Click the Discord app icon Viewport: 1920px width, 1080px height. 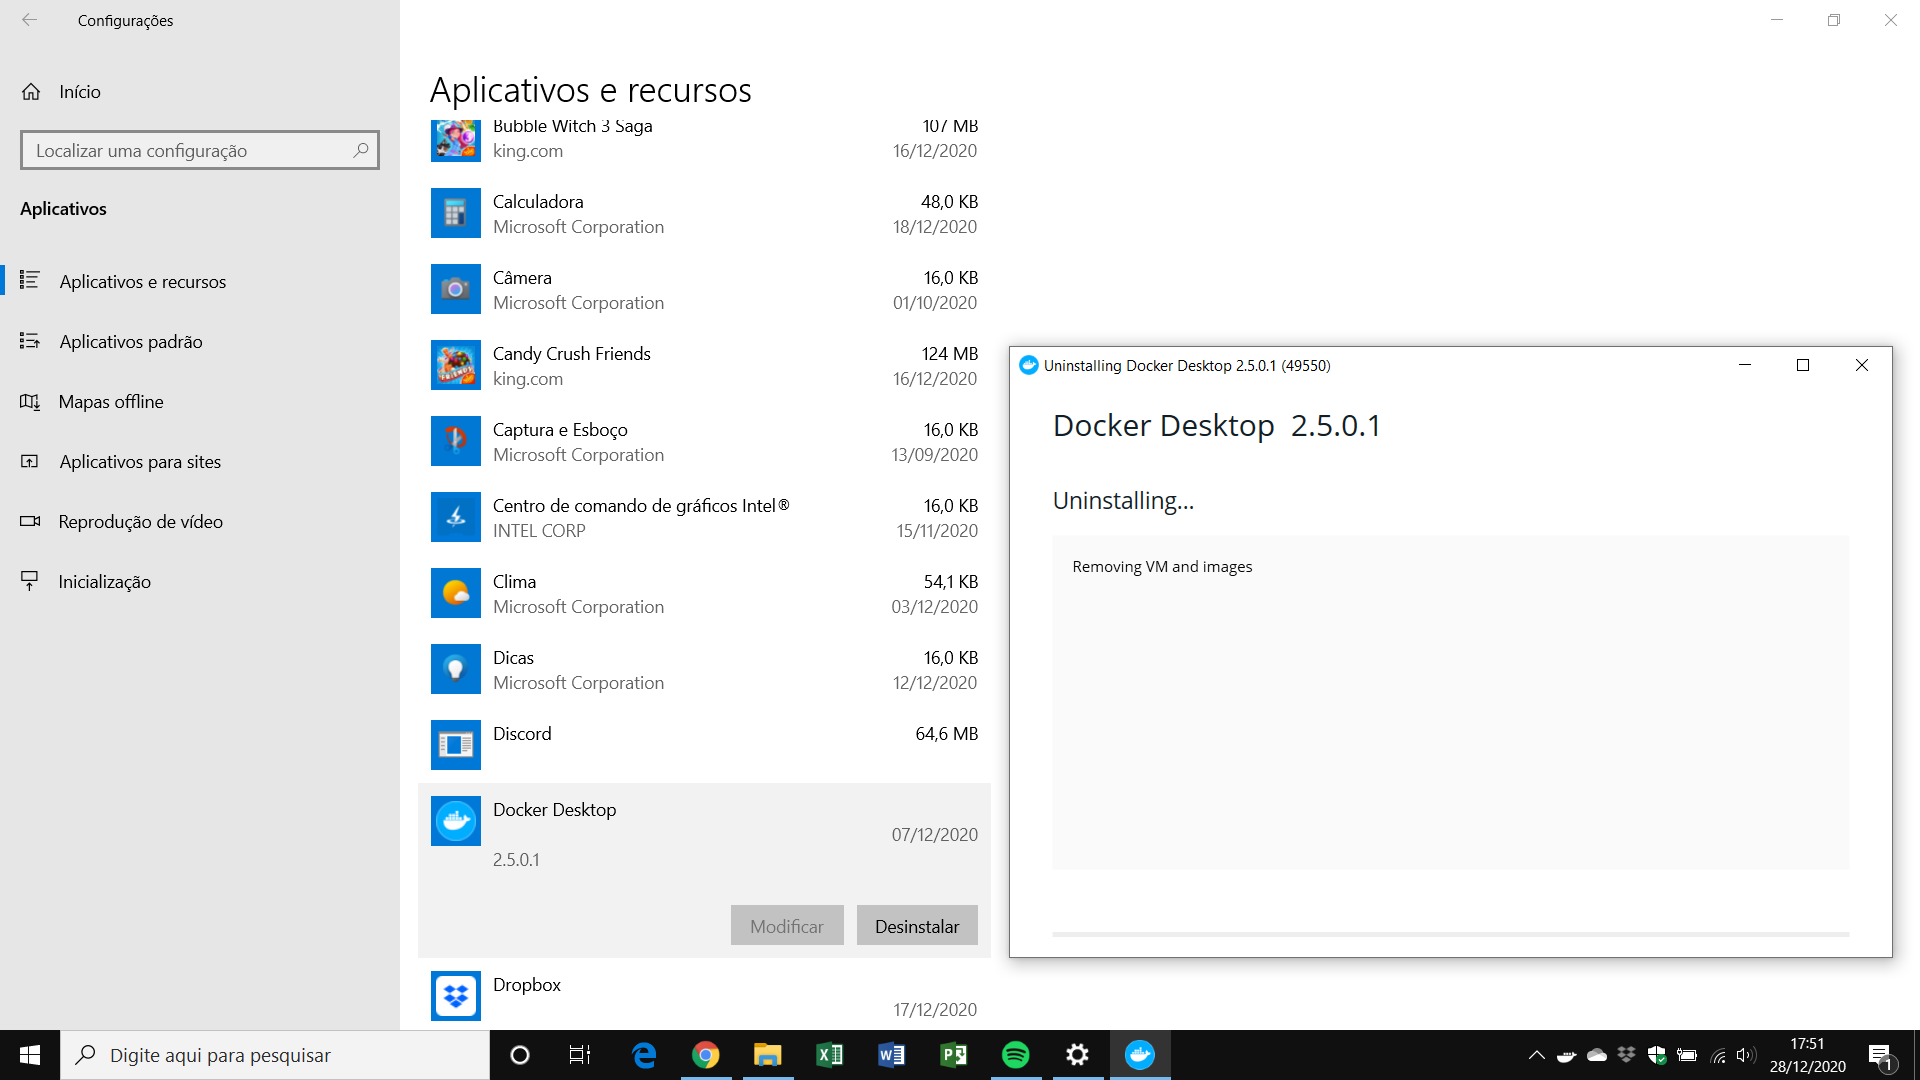pos(456,745)
